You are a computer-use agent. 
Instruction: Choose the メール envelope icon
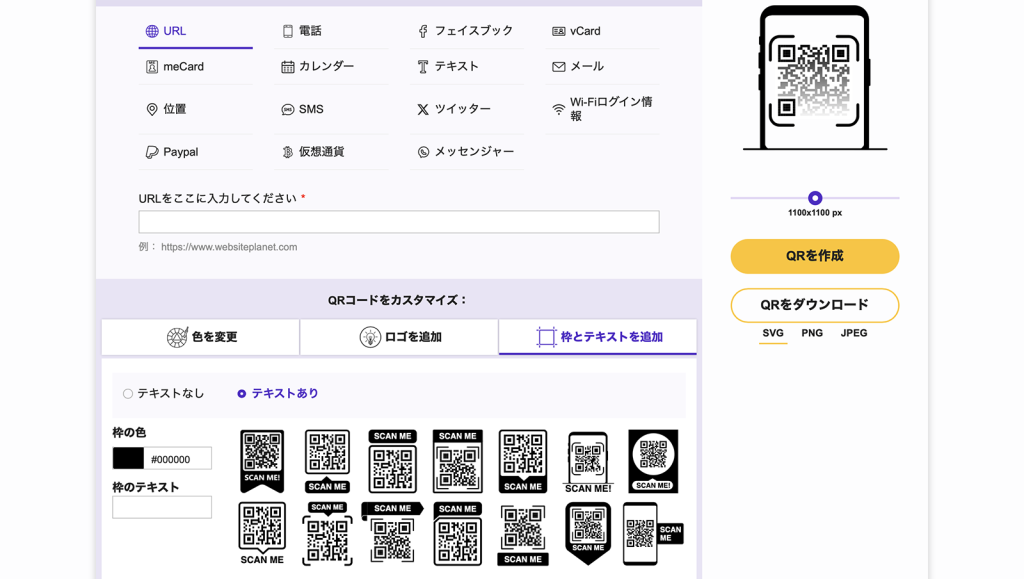558,67
